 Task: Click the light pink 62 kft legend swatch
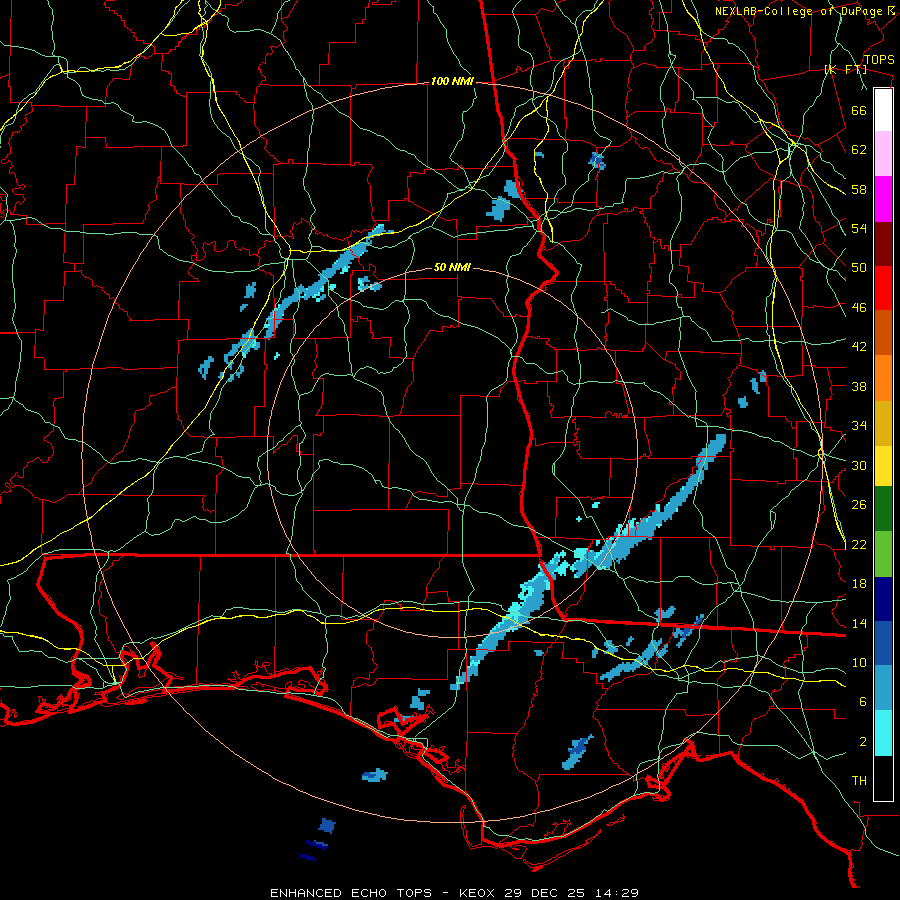[883, 153]
